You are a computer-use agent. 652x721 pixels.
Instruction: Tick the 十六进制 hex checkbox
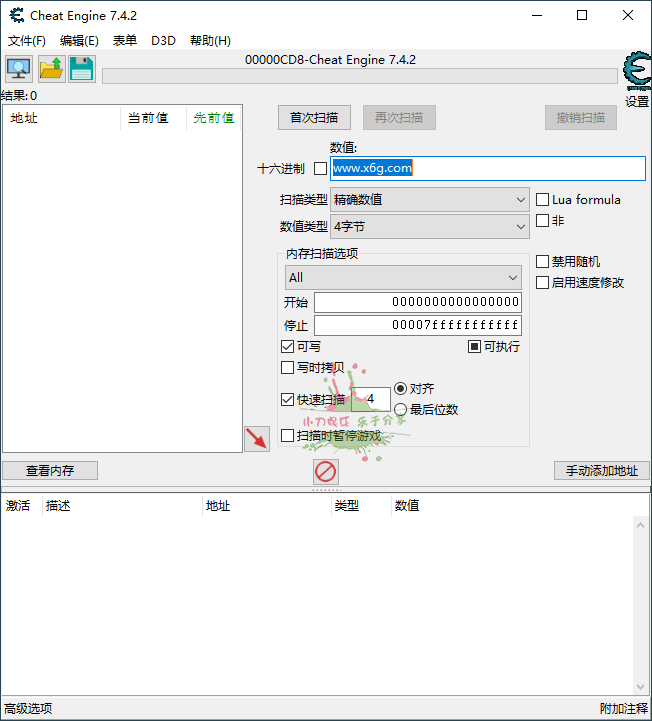[320, 169]
